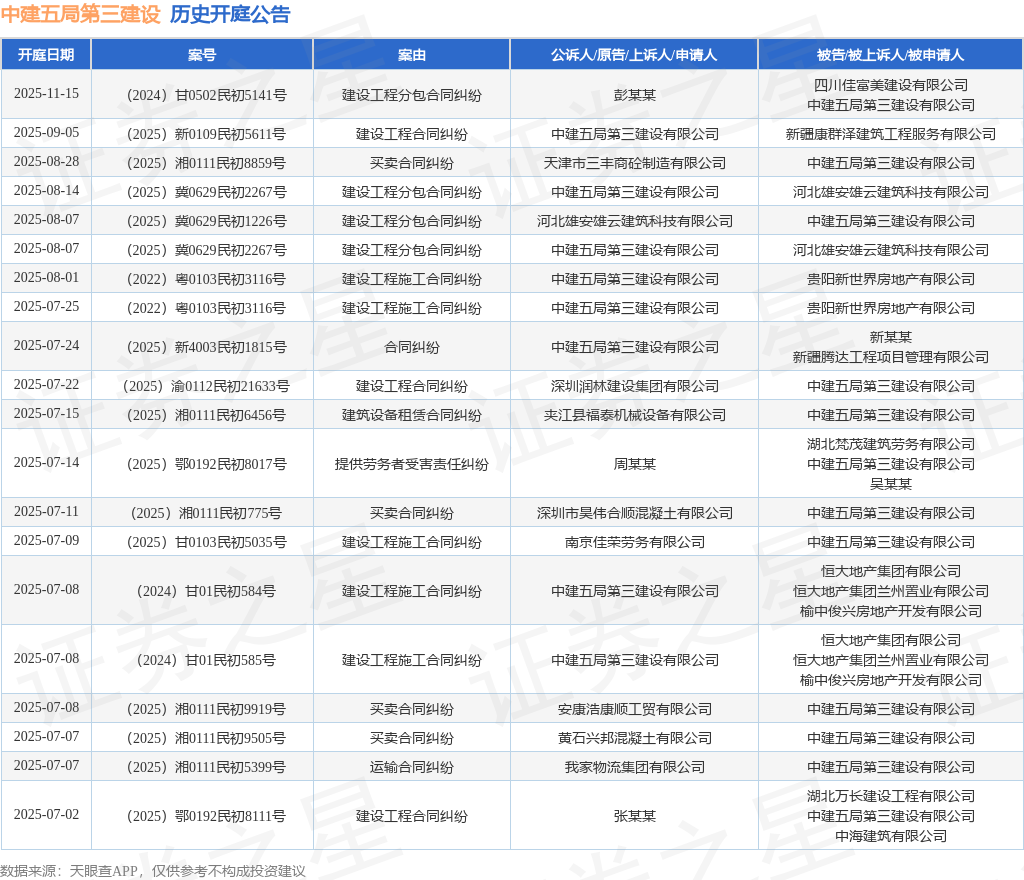This screenshot has height=880, width=1024.
Task: Click plaintiff 我家物流集团有限公司
Action: (634, 767)
